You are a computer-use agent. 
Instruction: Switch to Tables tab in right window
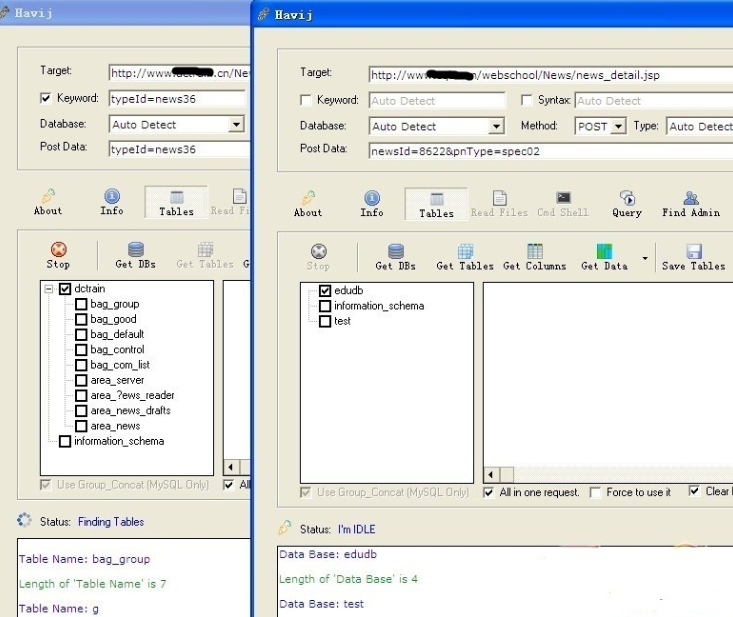click(436, 204)
